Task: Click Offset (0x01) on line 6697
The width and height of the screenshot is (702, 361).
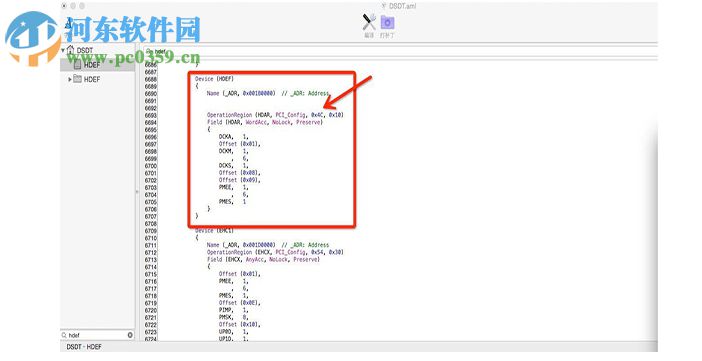Action: point(240,144)
